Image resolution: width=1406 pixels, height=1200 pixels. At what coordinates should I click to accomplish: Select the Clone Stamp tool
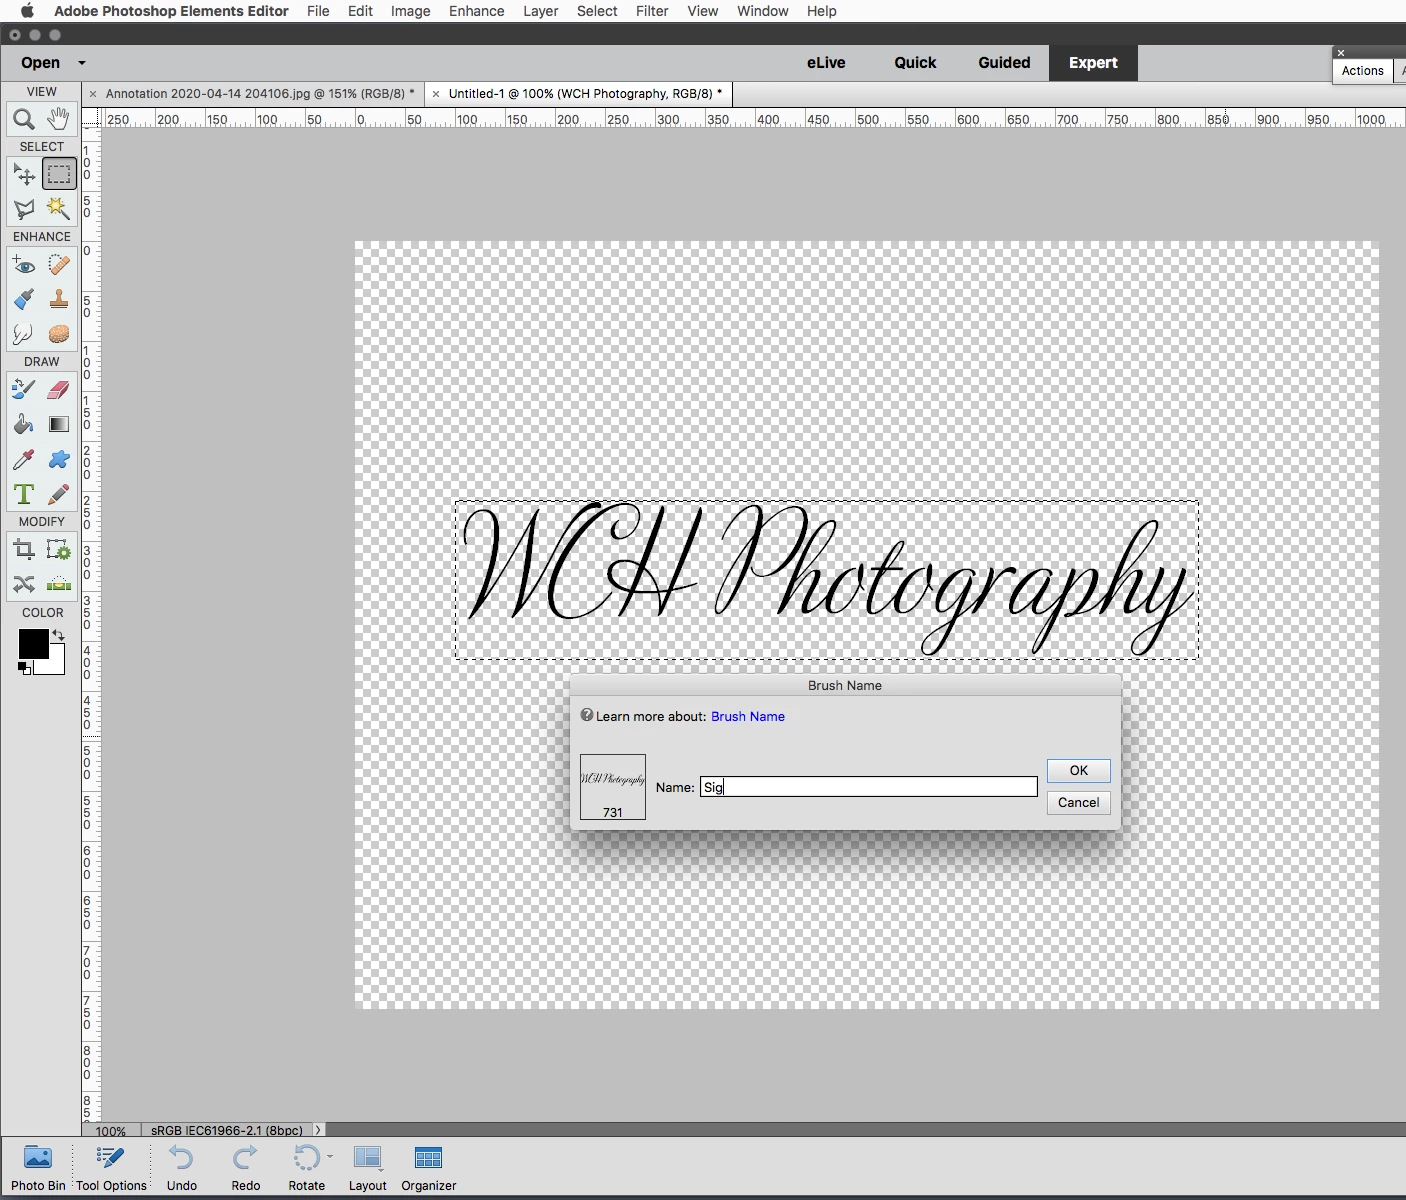click(x=59, y=299)
